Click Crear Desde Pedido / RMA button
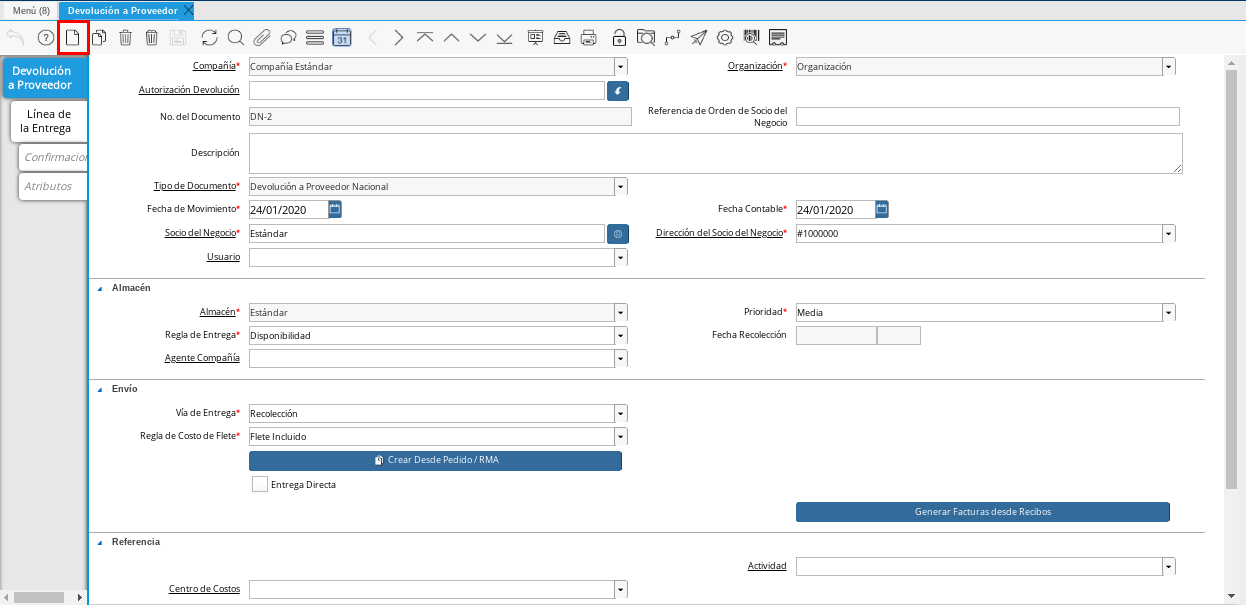Viewport: 1246px width, 605px height. point(435,461)
